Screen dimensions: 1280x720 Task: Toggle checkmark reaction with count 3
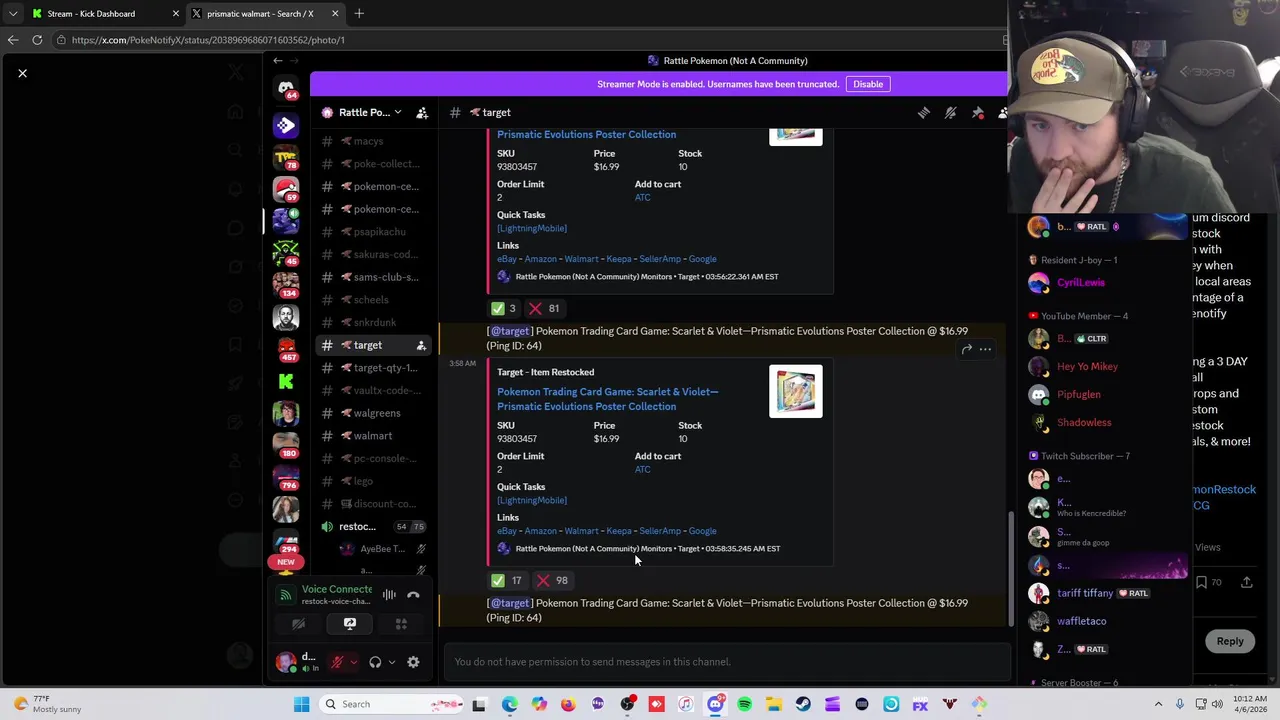click(503, 308)
